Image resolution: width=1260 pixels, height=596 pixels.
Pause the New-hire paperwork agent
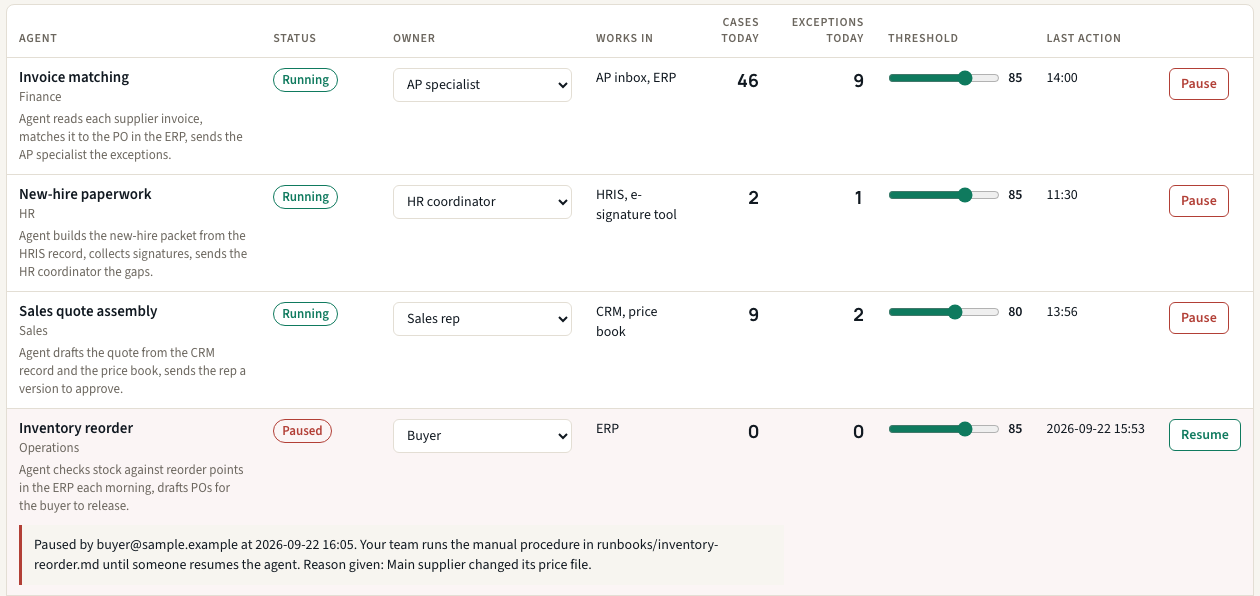[1198, 201]
